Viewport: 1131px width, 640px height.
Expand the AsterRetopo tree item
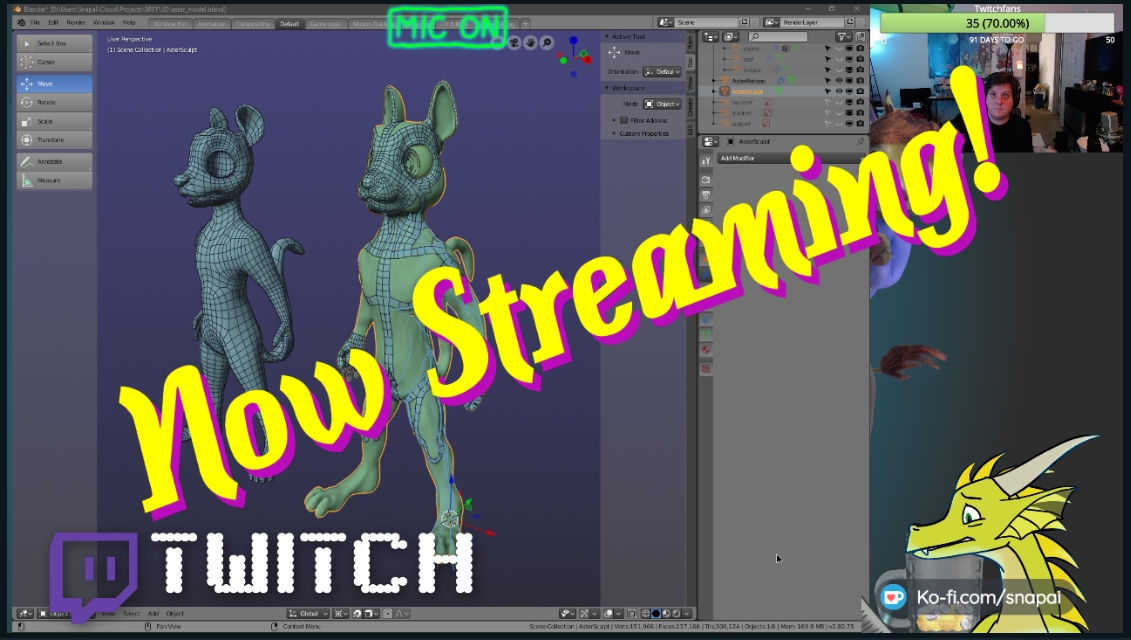pos(715,81)
